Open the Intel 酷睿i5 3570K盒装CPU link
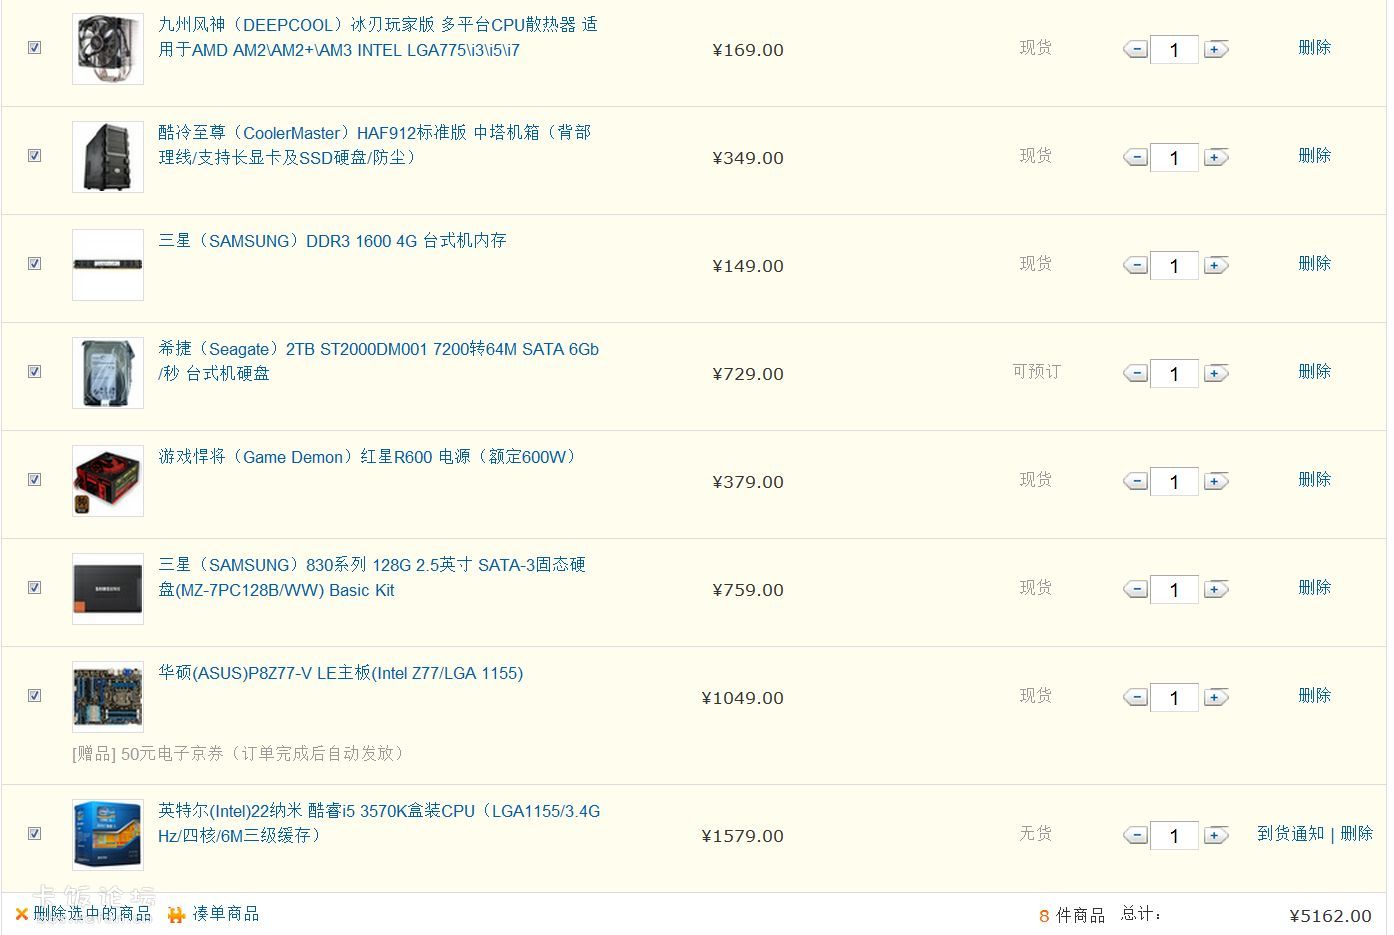This screenshot has width=1394, height=935. [379, 823]
